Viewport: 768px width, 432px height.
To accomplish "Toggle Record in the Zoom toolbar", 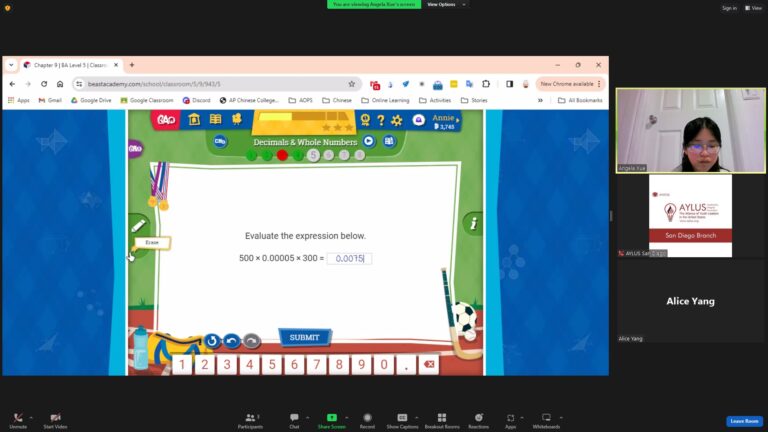I will (367, 420).
